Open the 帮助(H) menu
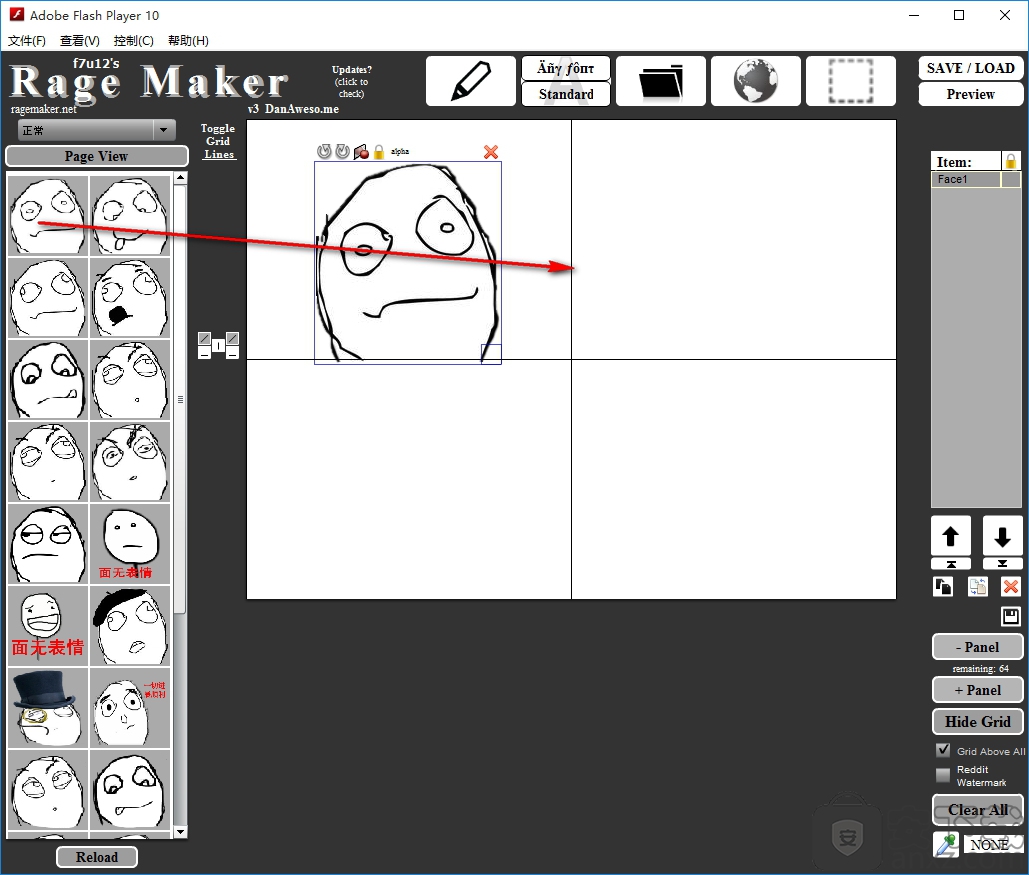Viewport: 1029px width, 875px height. [188, 41]
